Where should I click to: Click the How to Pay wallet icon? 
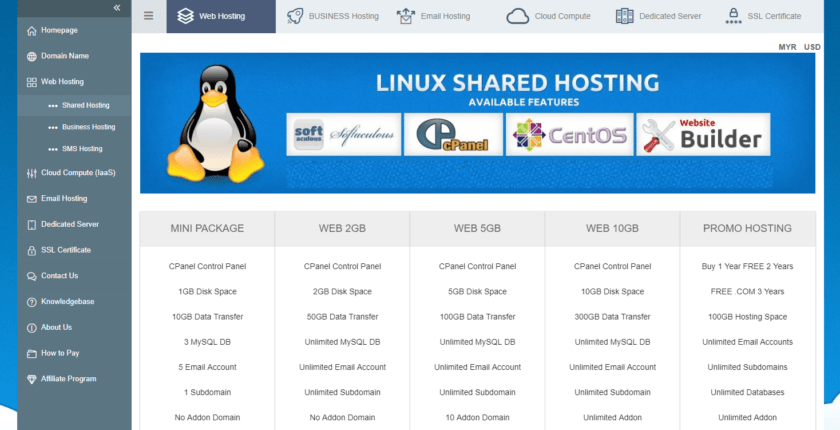click(x=32, y=353)
